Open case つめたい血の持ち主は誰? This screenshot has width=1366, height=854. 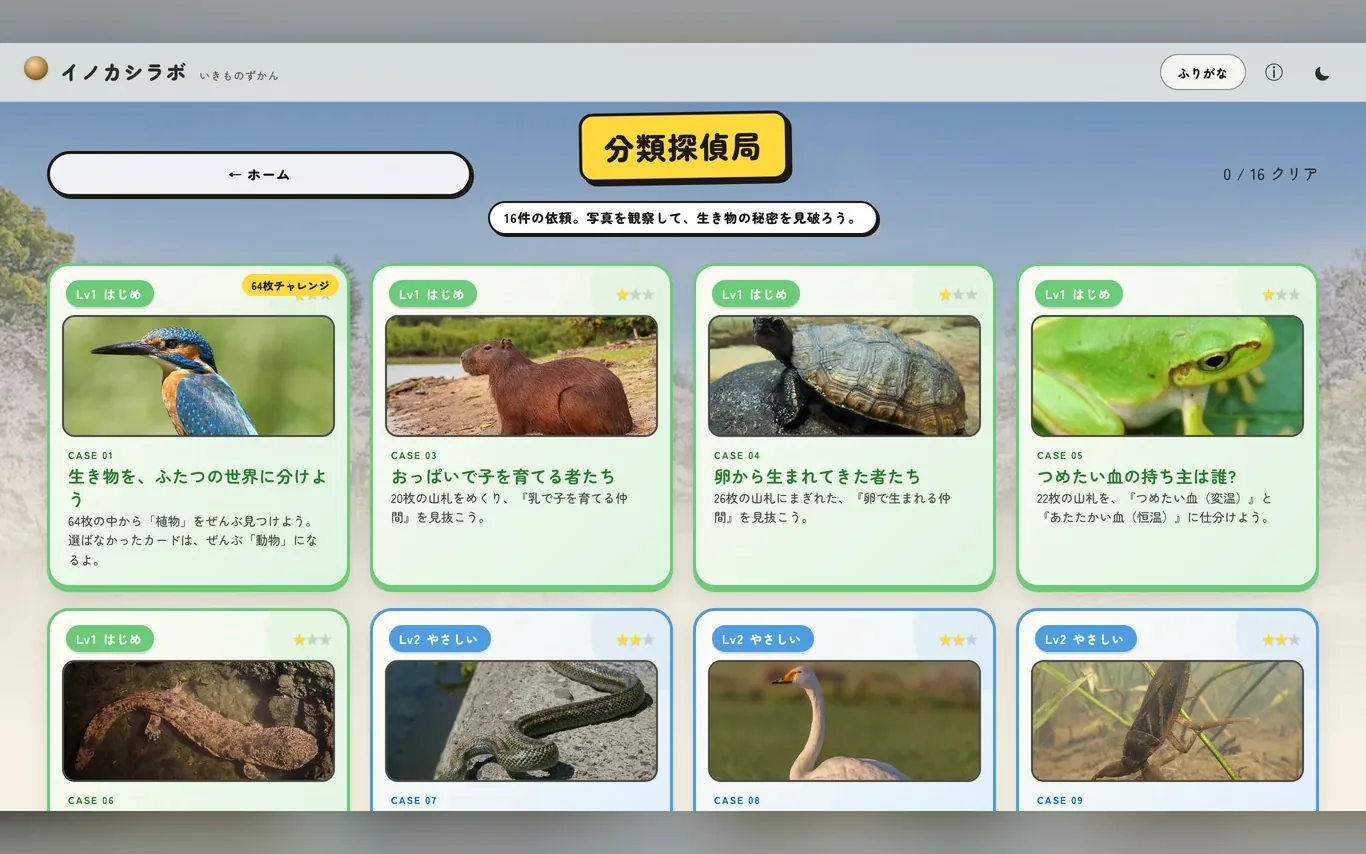(1137, 476)
